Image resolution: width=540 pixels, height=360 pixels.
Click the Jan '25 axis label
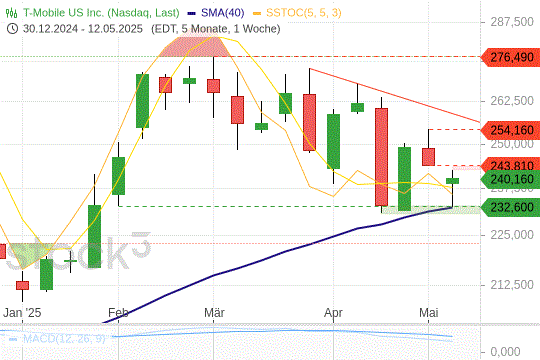click(x=22, y=313)
